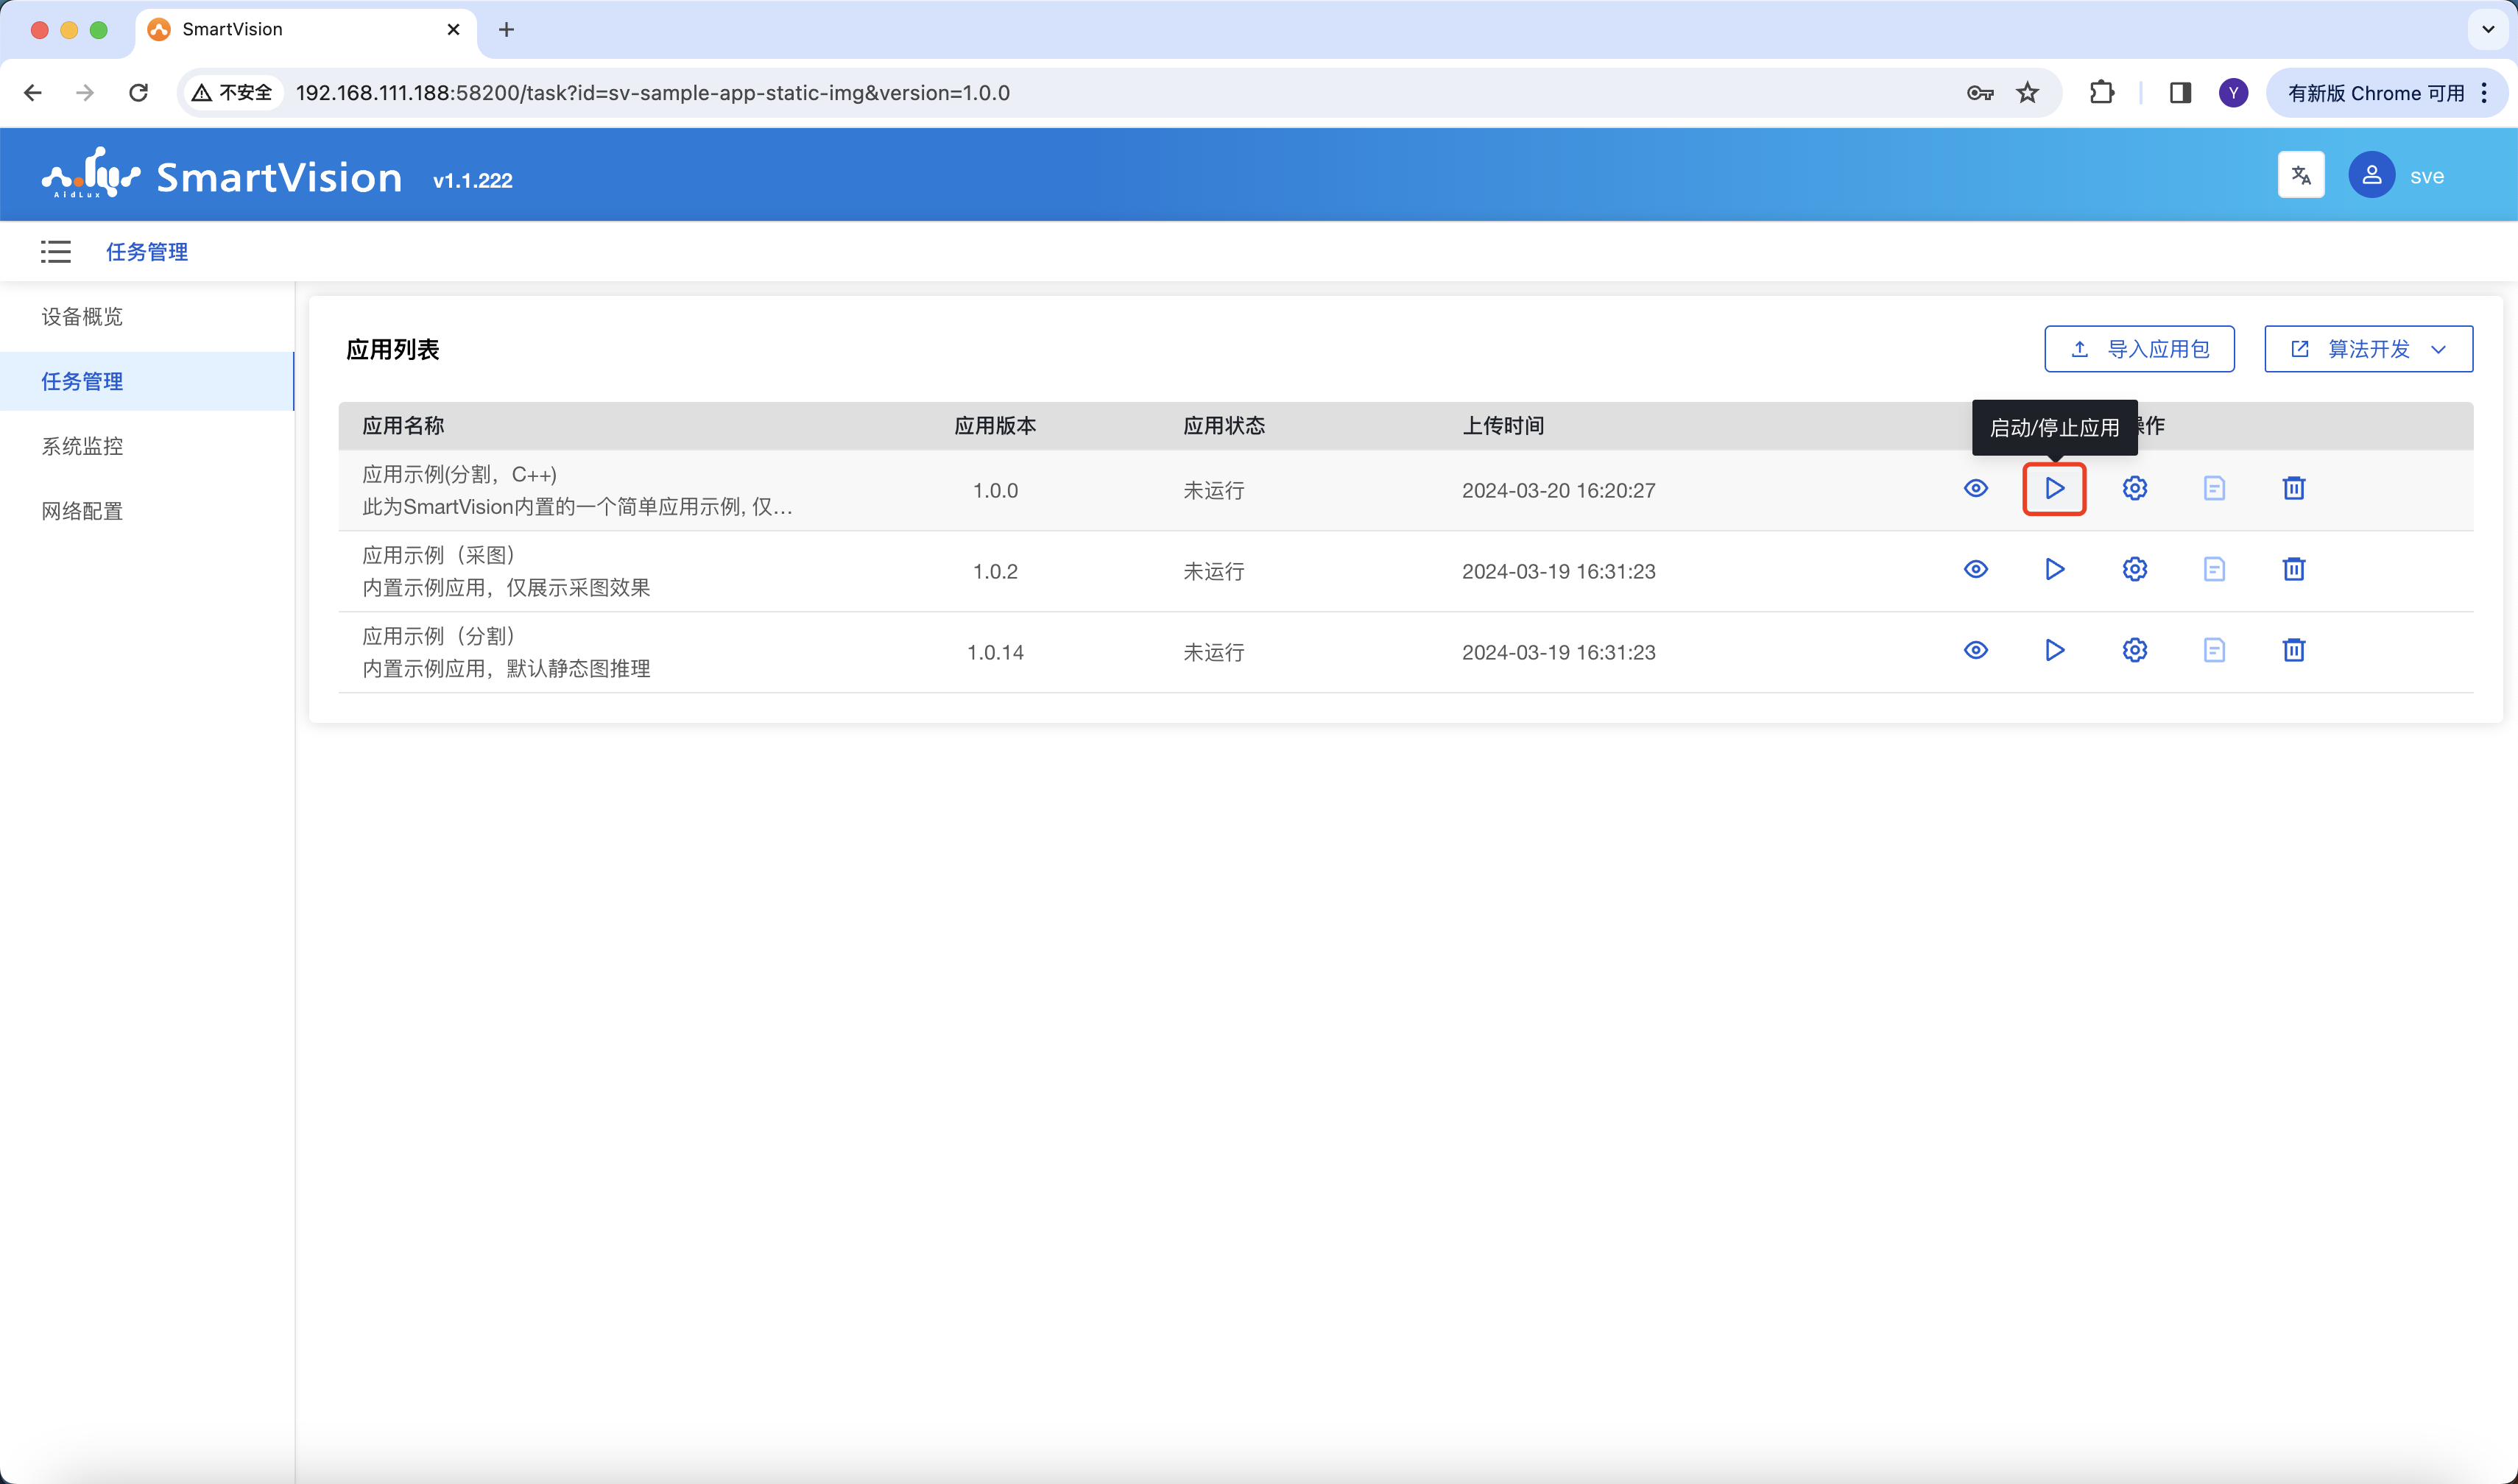Expand the tab search chevron
The width and height of the screenshot is (2518, 1484).
coord(2488,30)
